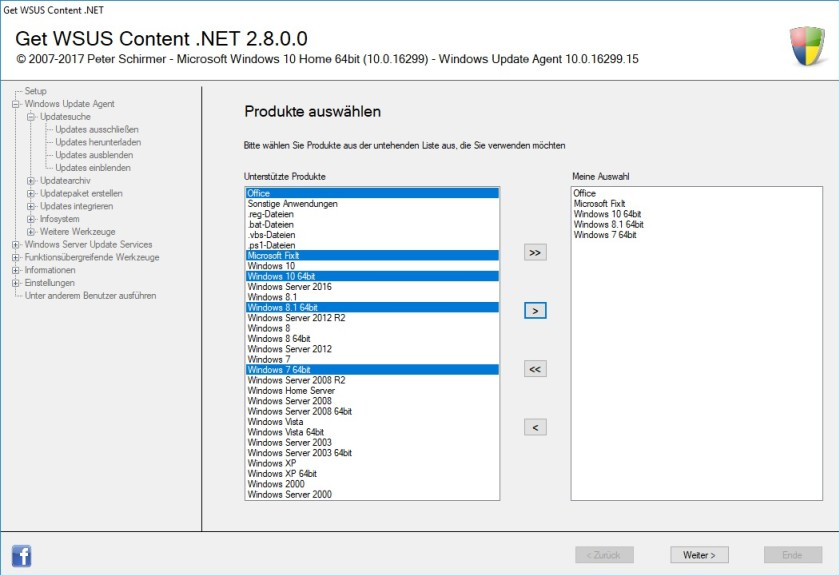Open Updates herunterladen tree item

pyautogui.click(x=98, y=142)
